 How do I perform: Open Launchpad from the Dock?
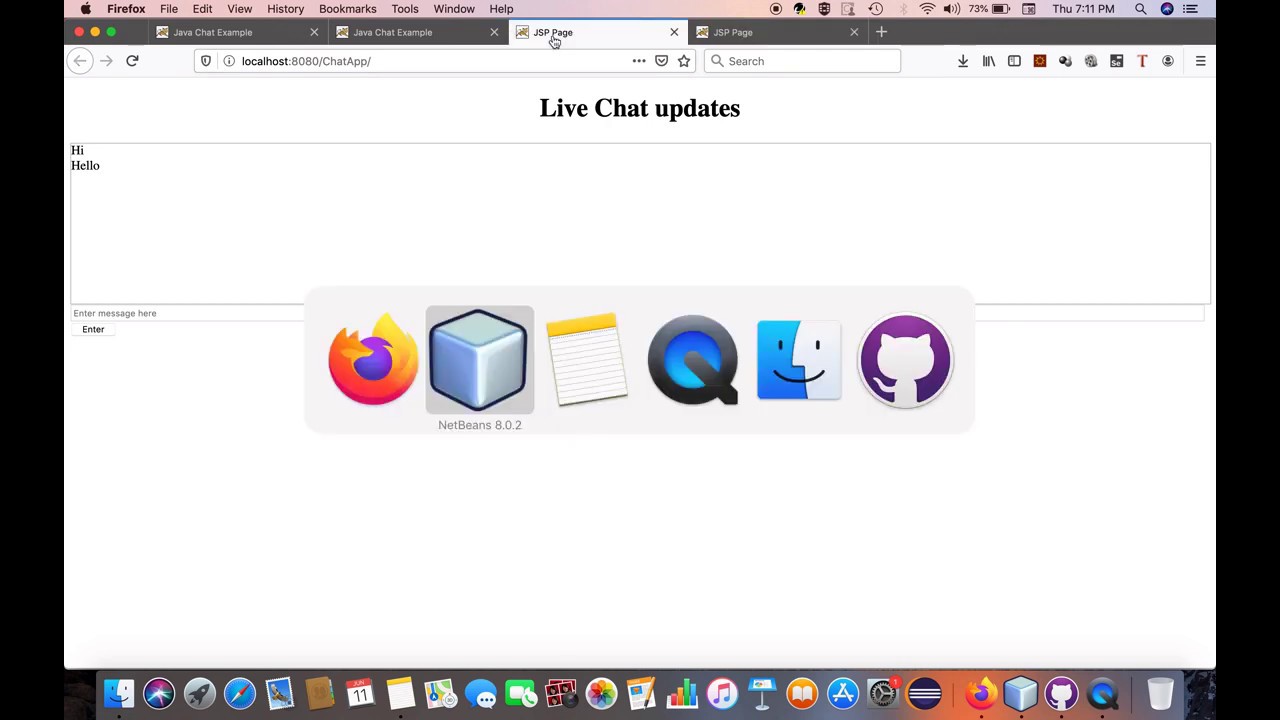click(199, 693)
